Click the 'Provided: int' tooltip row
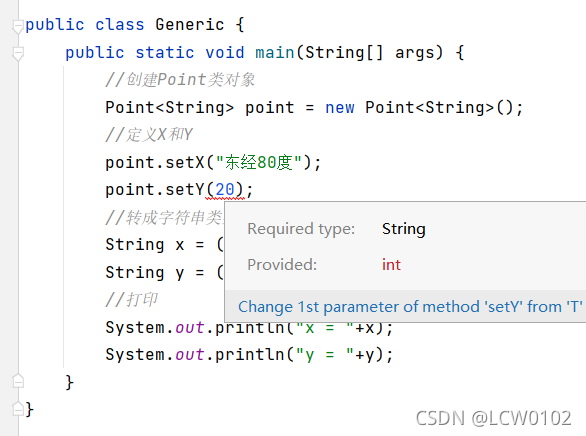 tap(324, 265)
